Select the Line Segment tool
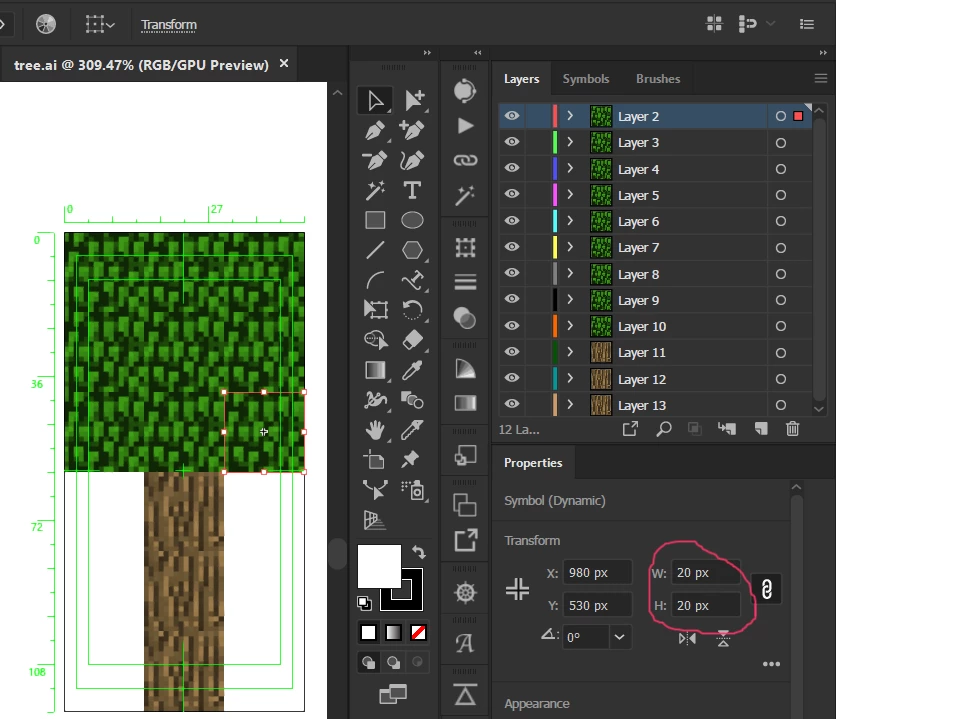 pos(375,250)
